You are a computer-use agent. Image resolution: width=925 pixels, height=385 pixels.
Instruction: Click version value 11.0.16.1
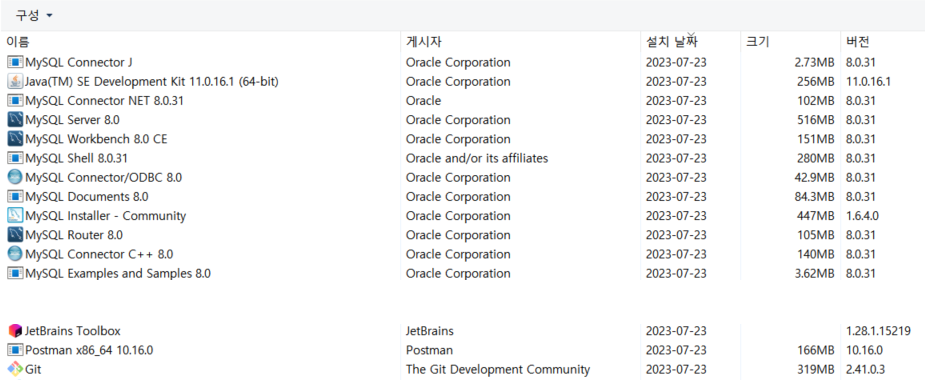pos(868,81)
